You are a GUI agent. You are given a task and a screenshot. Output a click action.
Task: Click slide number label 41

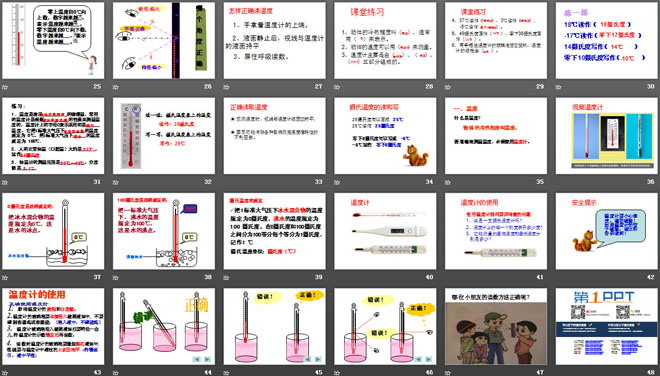(540, 277)
